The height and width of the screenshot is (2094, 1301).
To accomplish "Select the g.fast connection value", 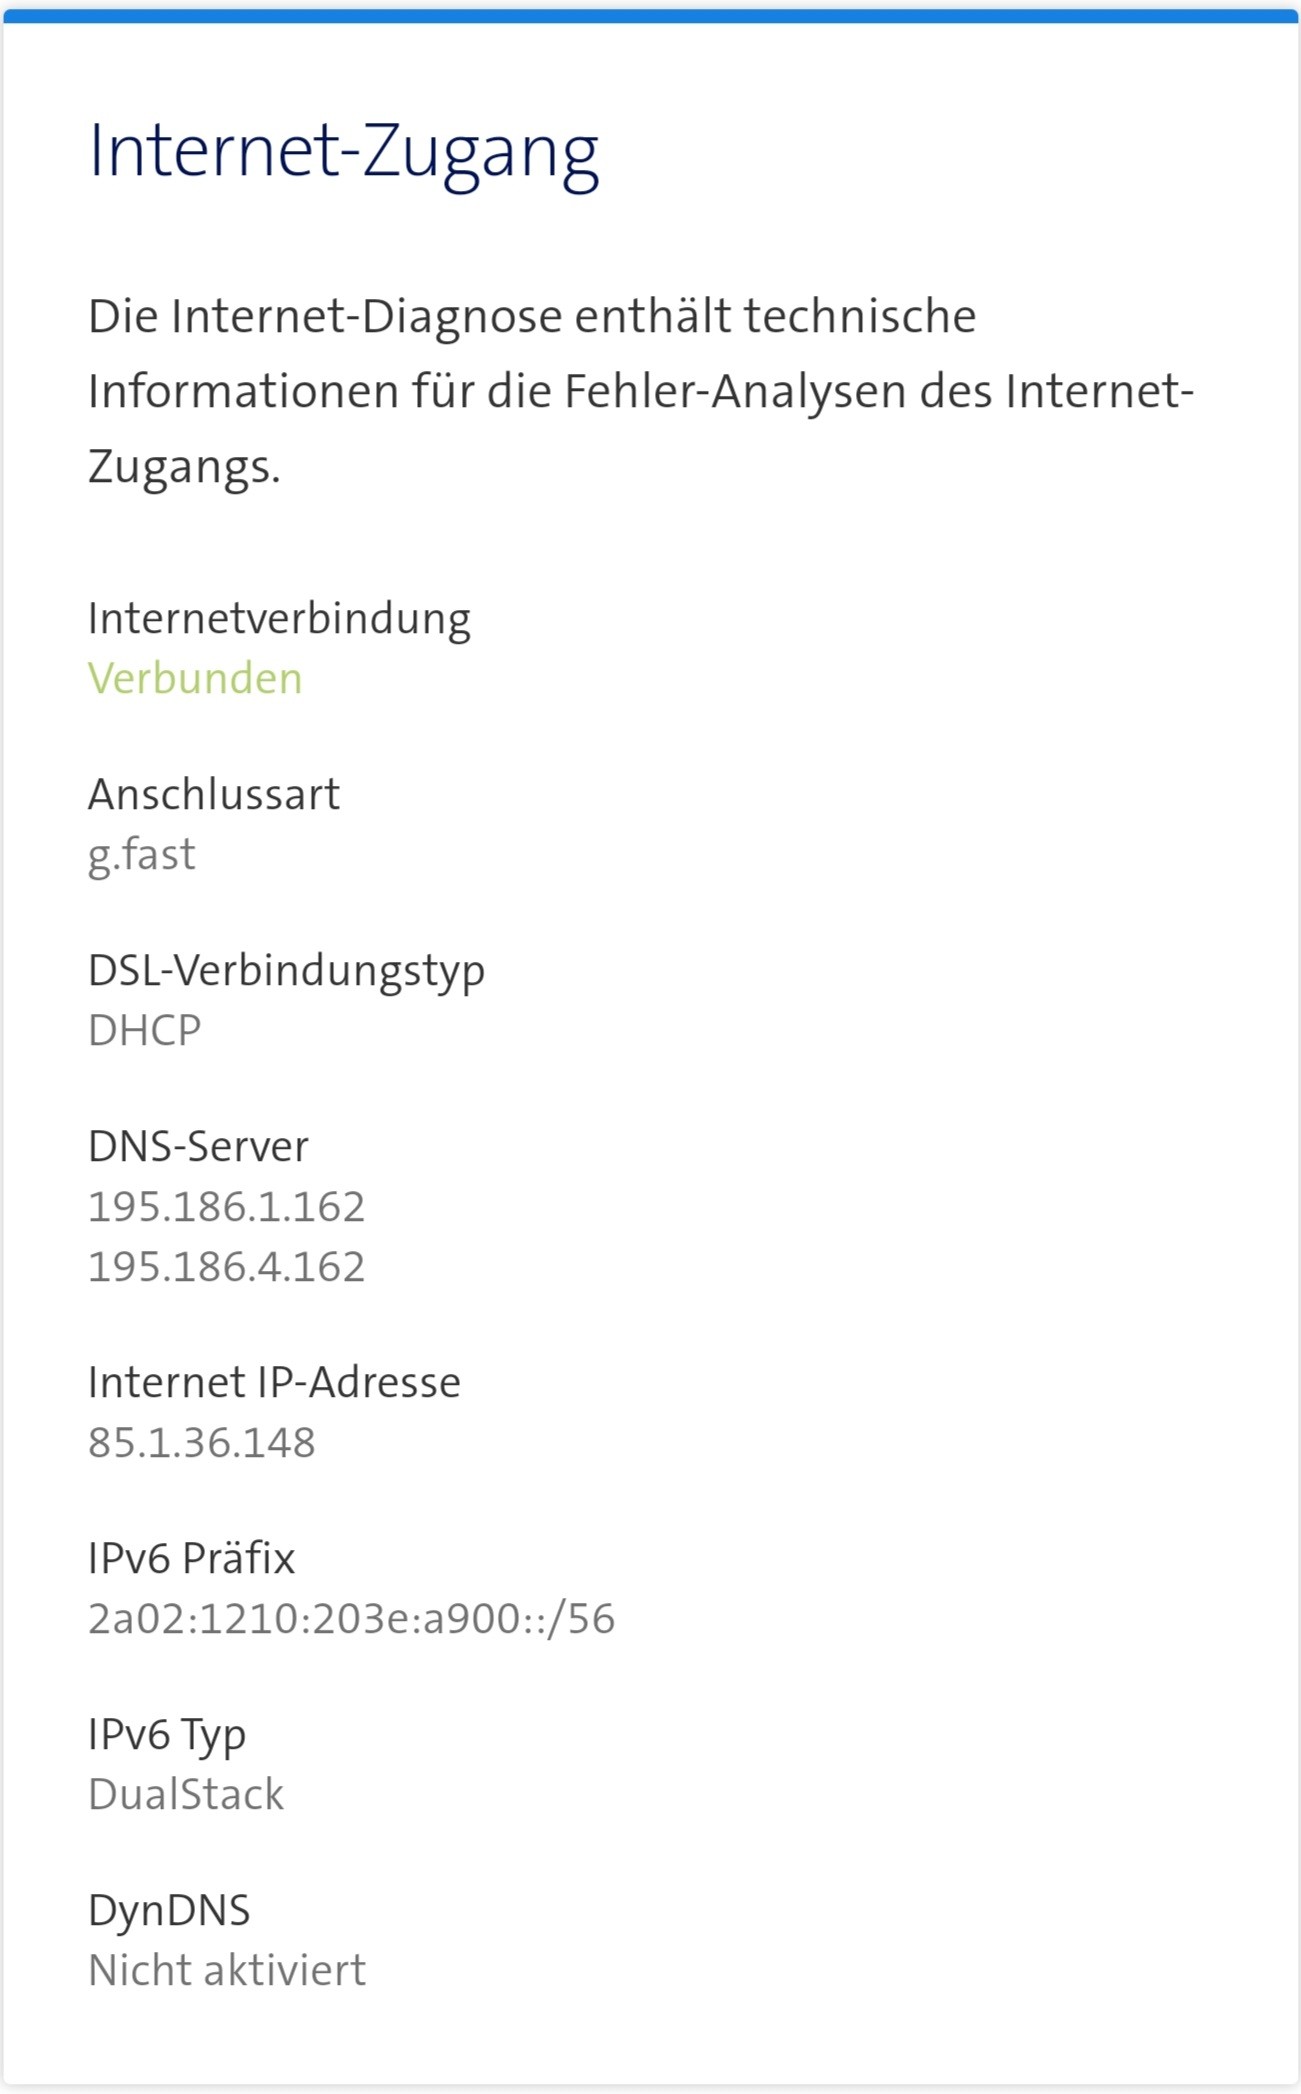I will click(x=142, y=855).
